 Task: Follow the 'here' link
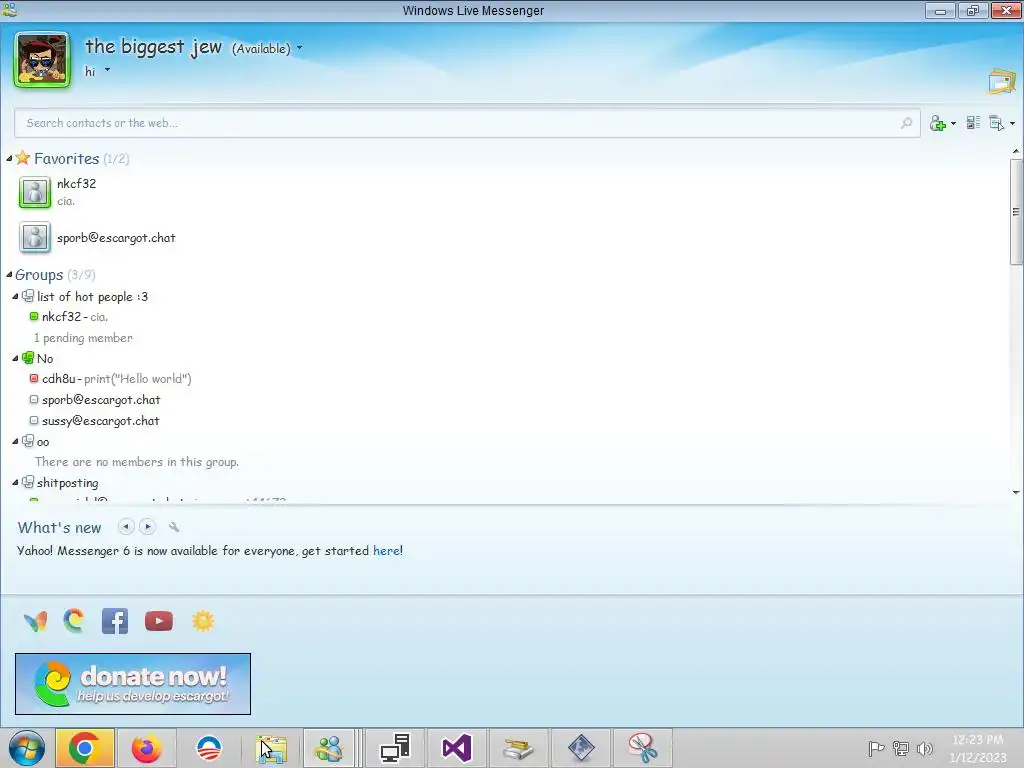[x=386, y=551]
